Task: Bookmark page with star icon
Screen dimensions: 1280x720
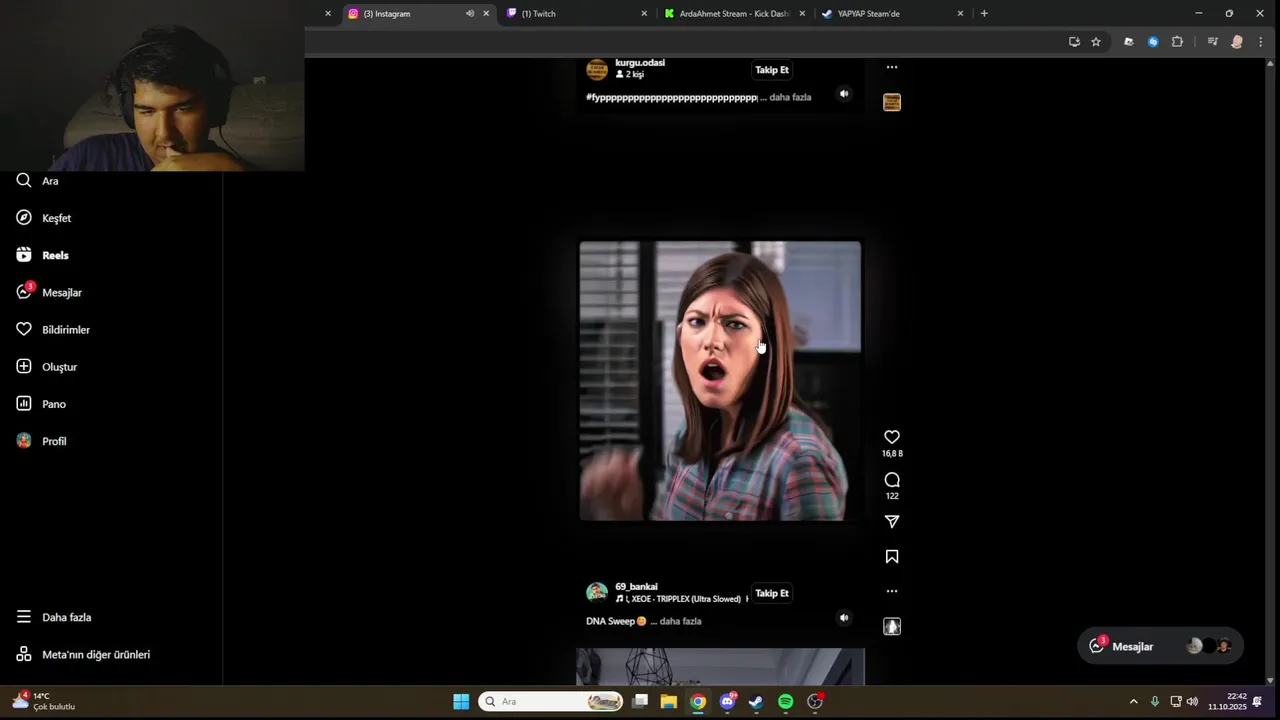Action: coord(1096,42)
